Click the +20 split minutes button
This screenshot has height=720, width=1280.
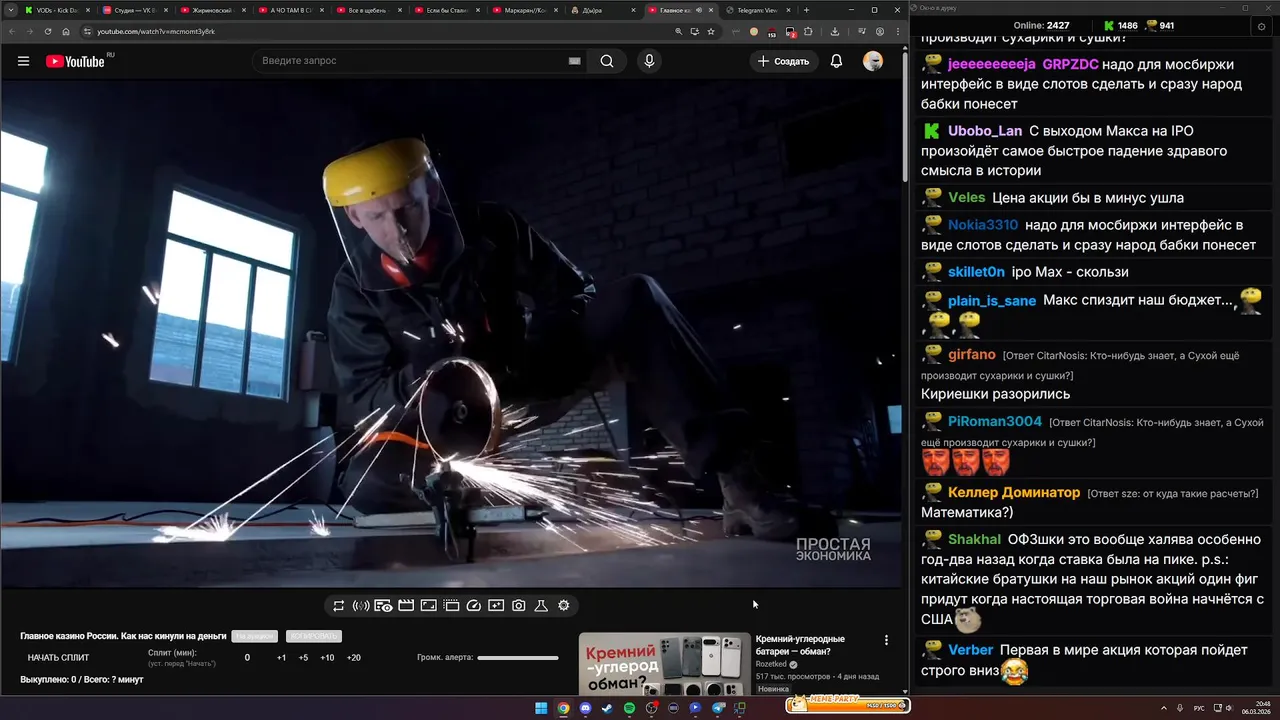click(353, 658)
